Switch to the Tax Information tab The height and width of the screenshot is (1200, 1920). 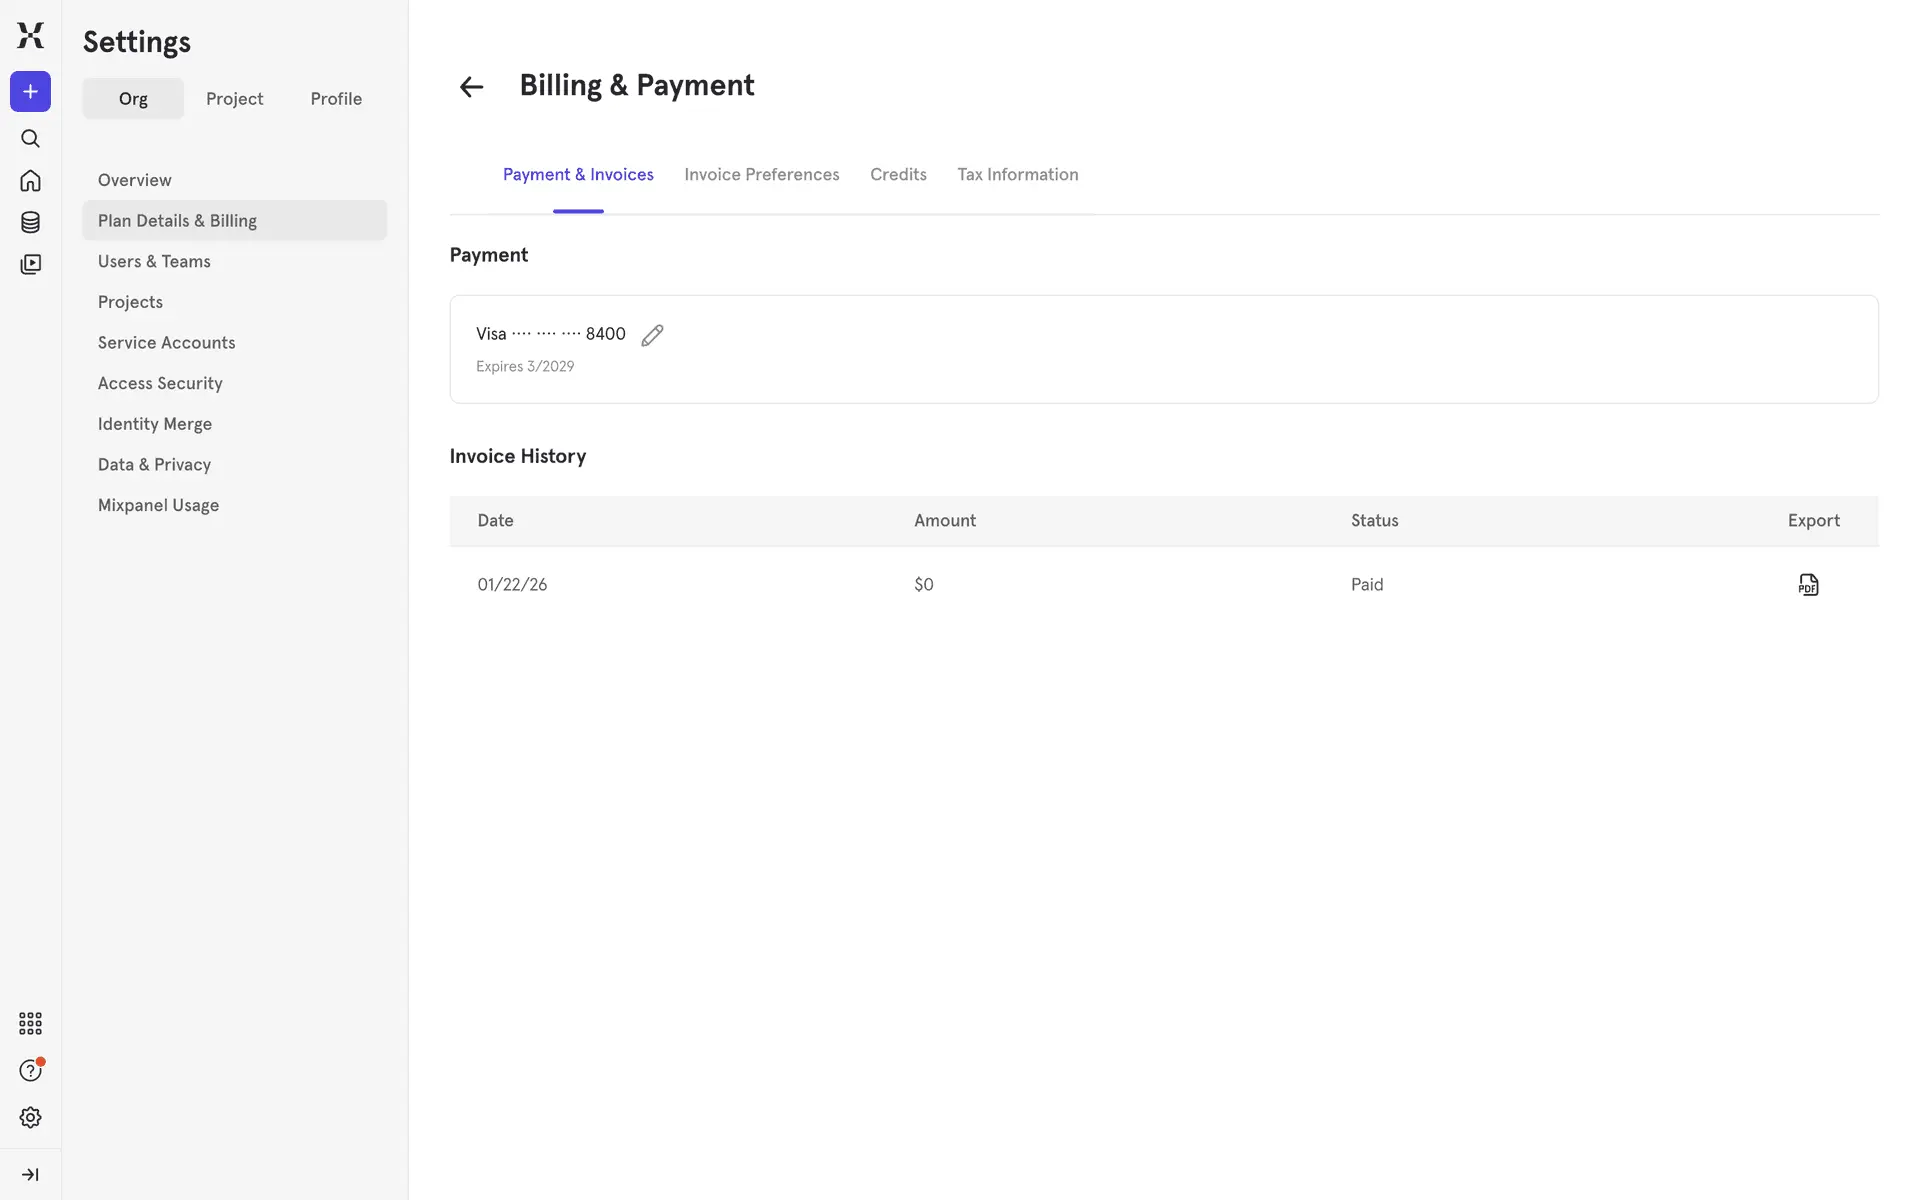(x=1017, y=175)
